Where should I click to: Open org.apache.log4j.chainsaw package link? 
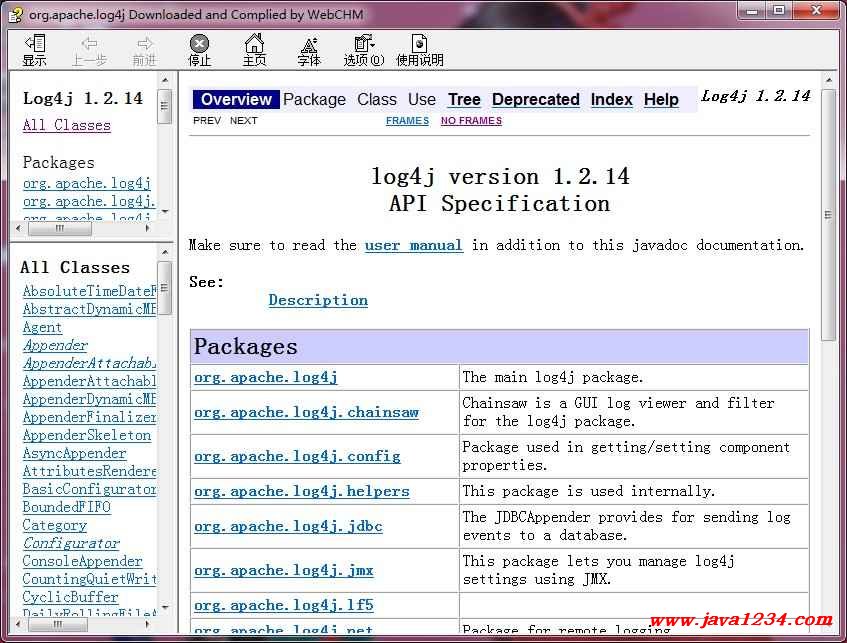pyautogui.click(x=306, y=412)
